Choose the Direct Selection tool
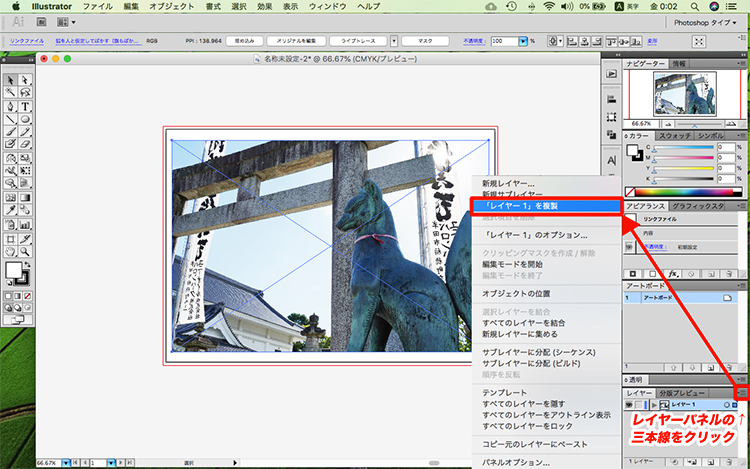750x469 pixels. click(x=25, y=80)
